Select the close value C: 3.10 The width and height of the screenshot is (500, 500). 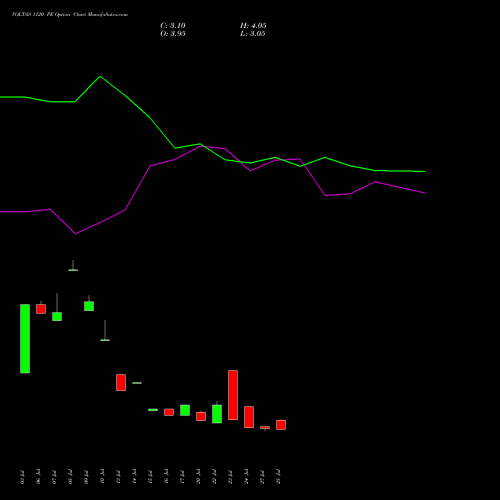click(x=173, y=26)
